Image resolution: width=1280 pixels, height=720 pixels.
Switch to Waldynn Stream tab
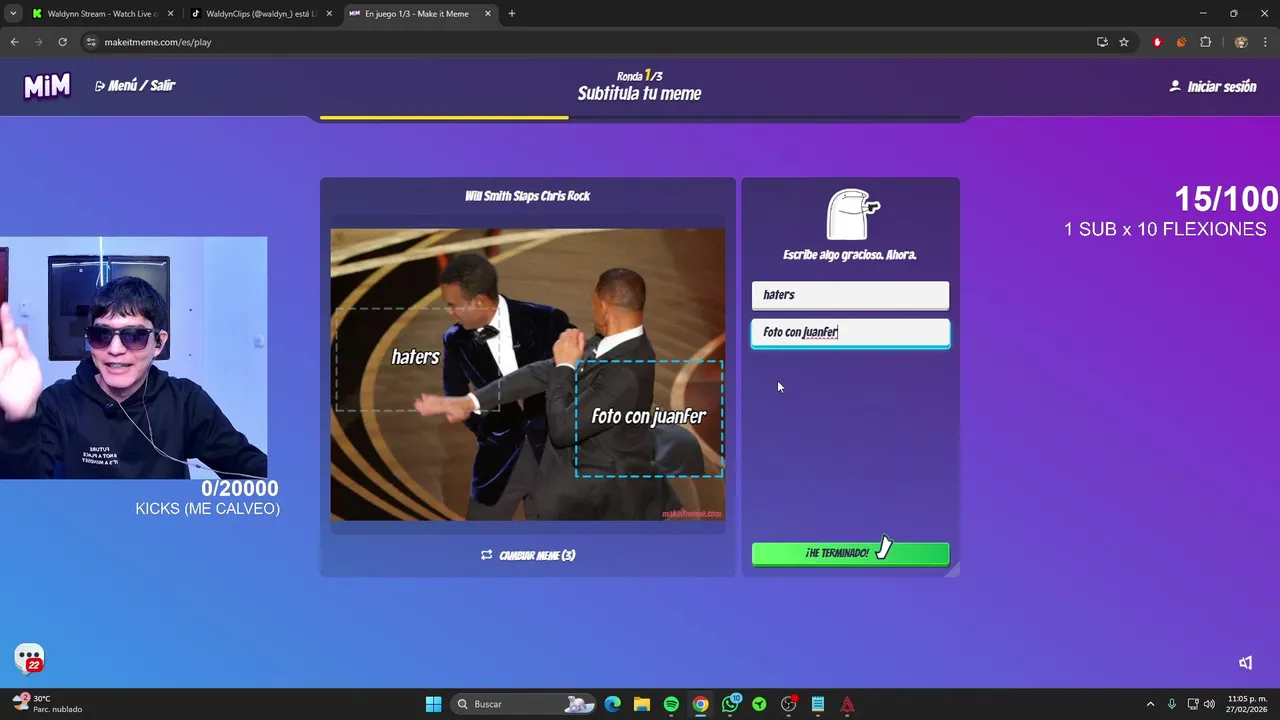click(100, 14)
